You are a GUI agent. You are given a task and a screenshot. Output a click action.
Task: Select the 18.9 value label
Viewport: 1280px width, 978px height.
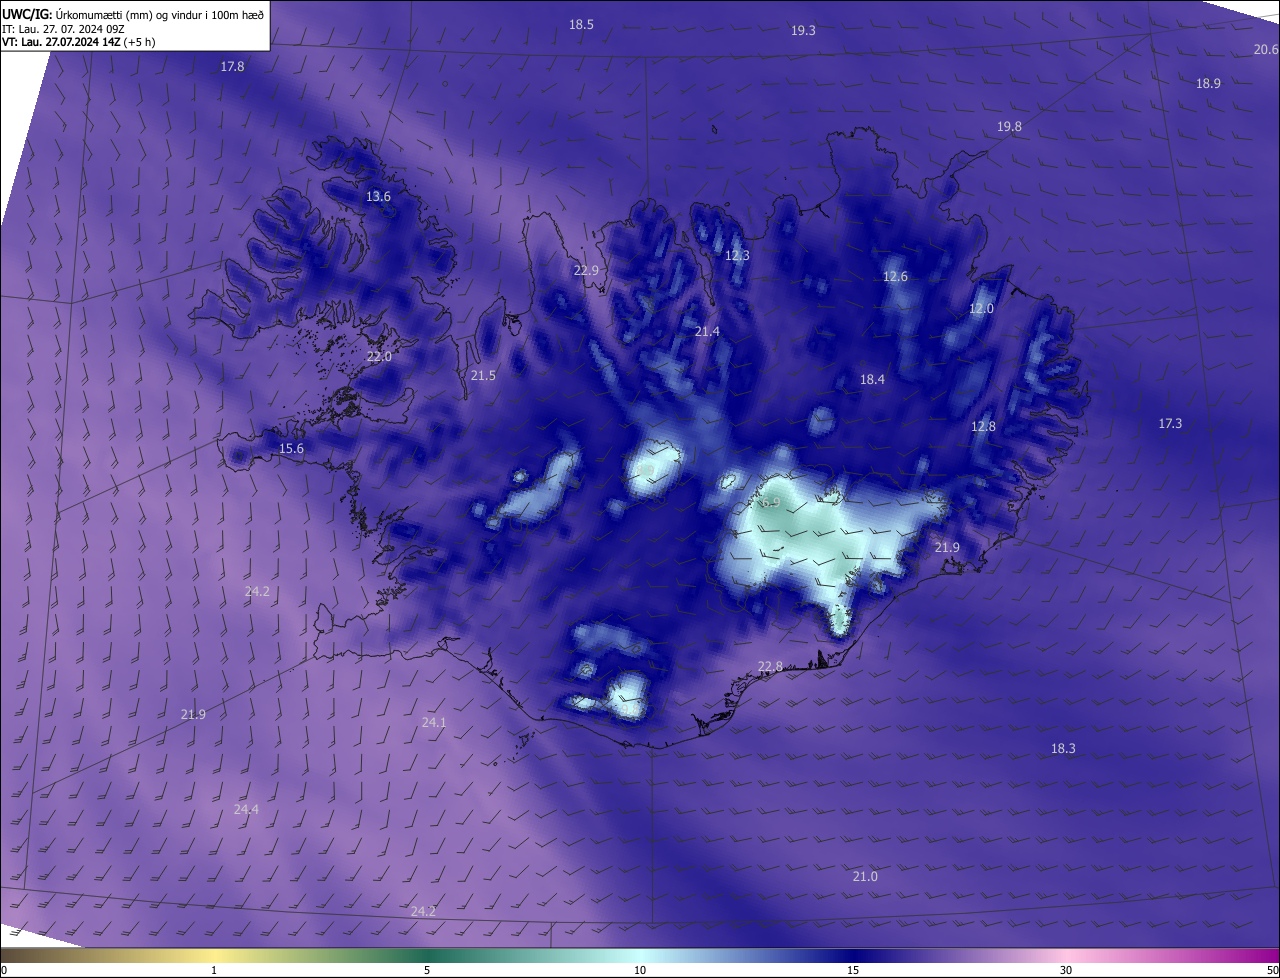tap(1208, 84)
